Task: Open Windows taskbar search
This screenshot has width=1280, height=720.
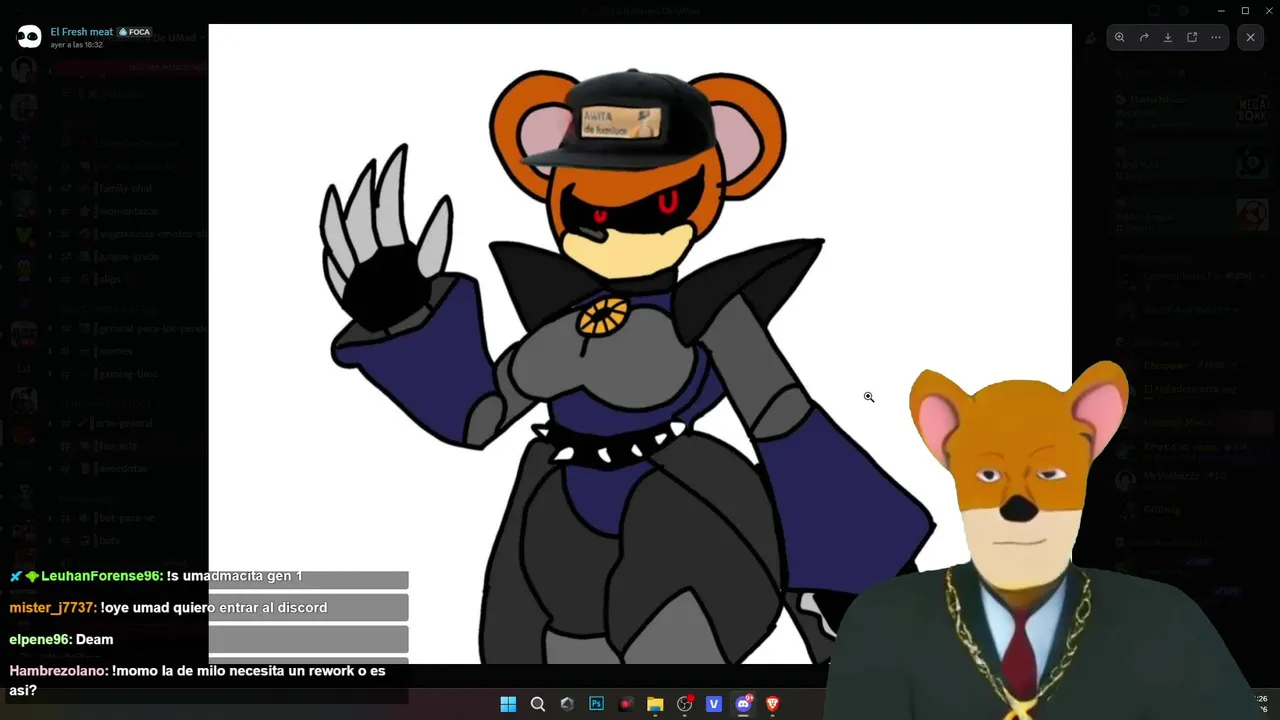Action: (x=538, y=704)
